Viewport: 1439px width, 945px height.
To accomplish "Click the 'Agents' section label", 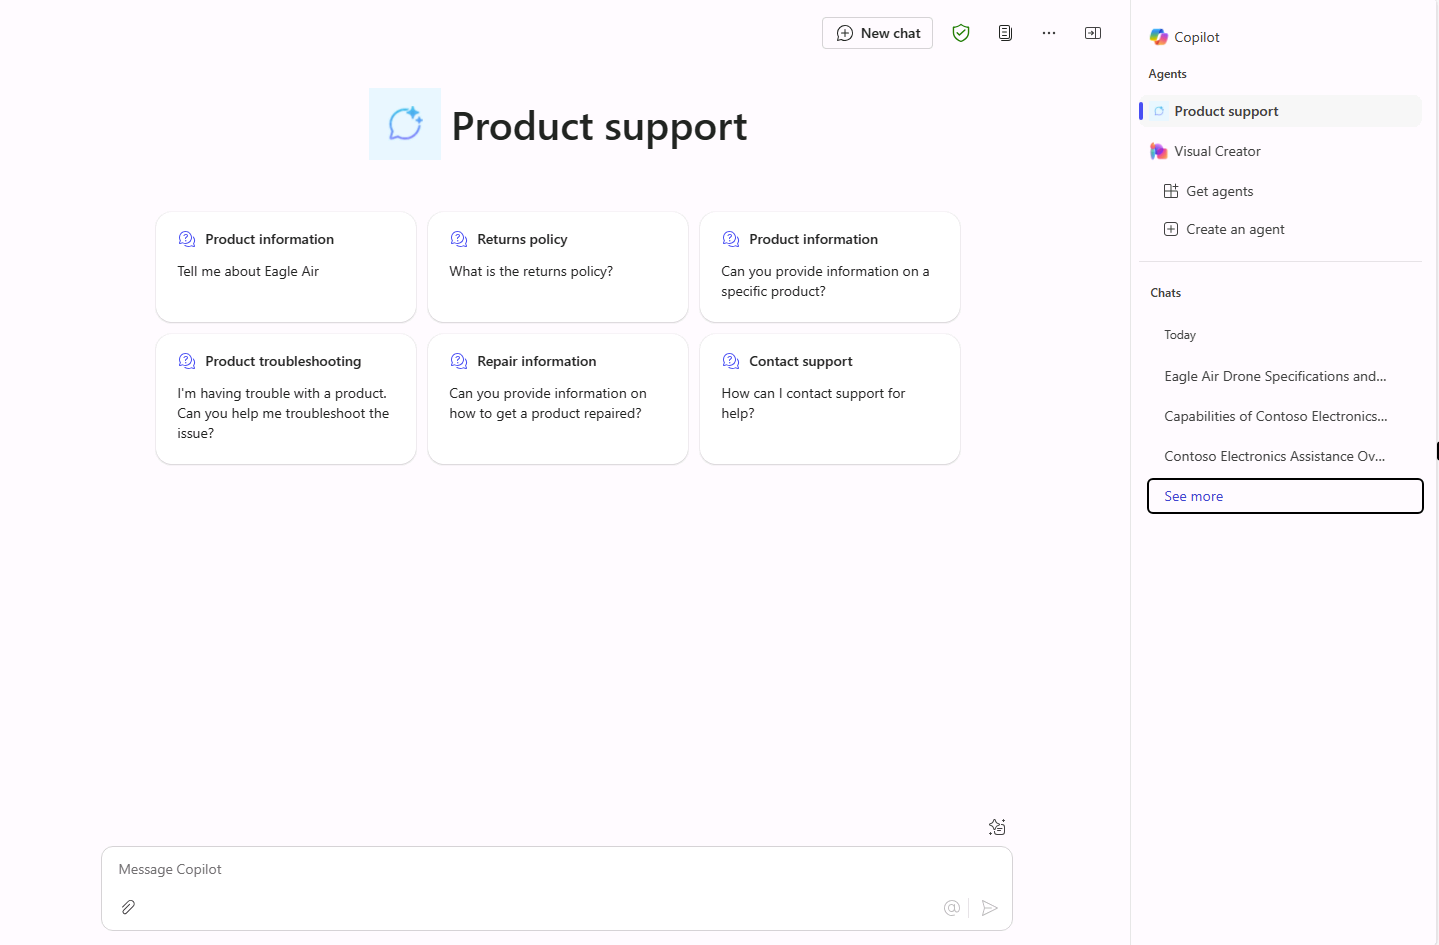I will pos(1167,74).
